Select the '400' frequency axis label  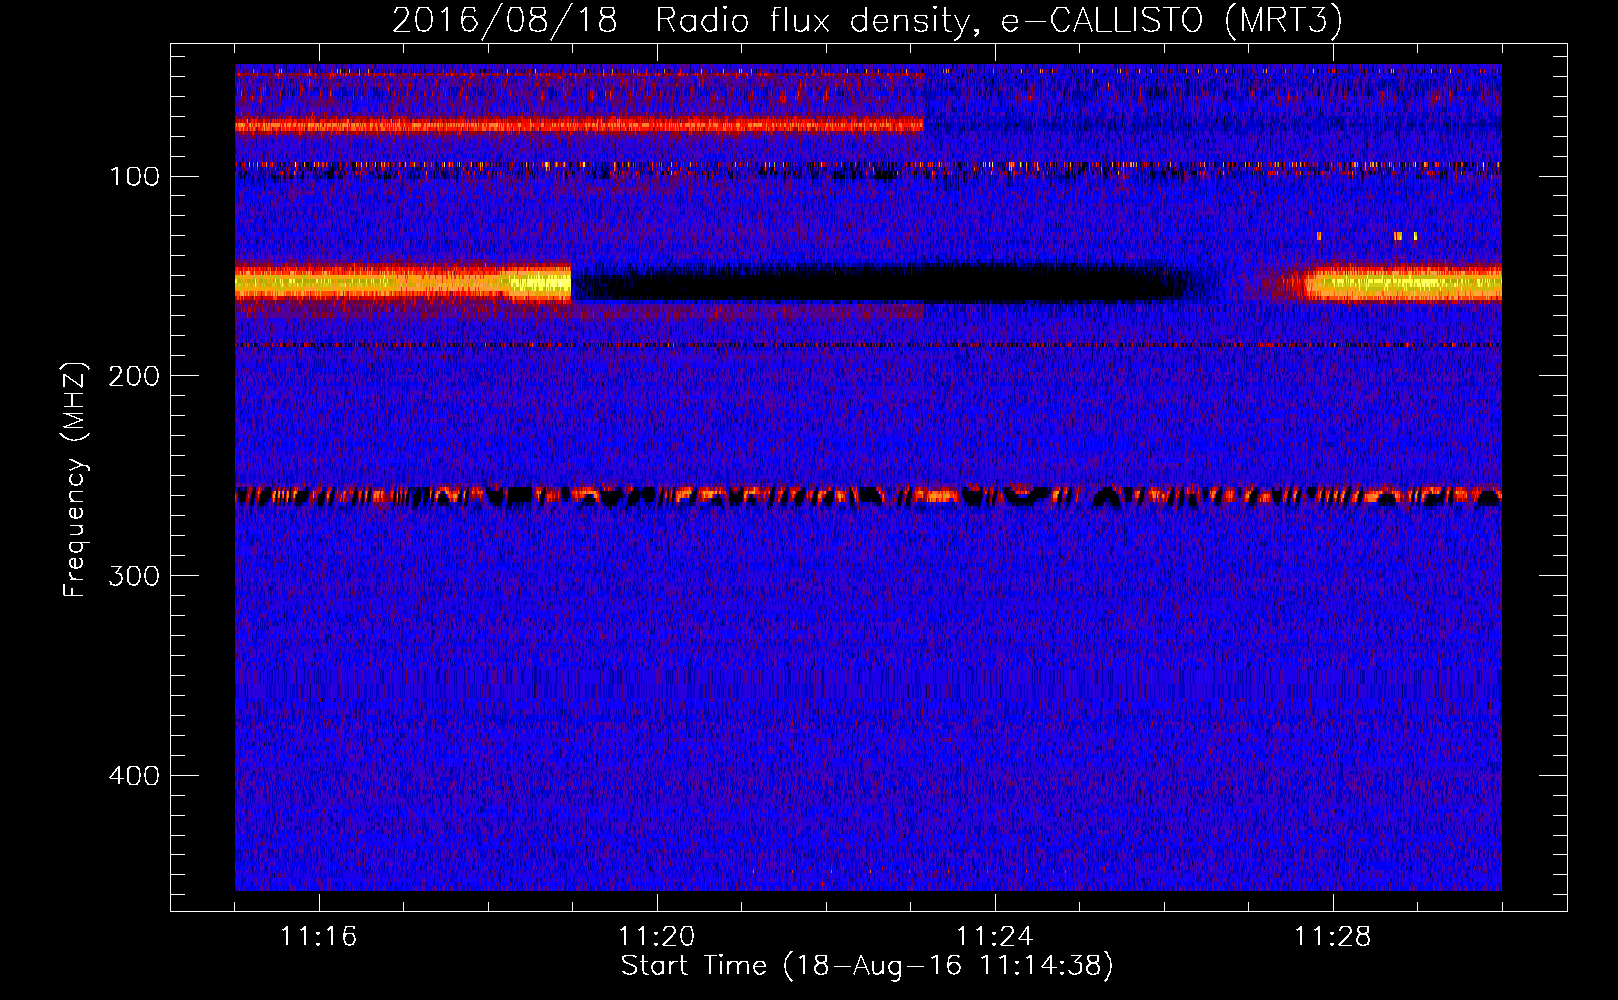[x=134, y=776]
